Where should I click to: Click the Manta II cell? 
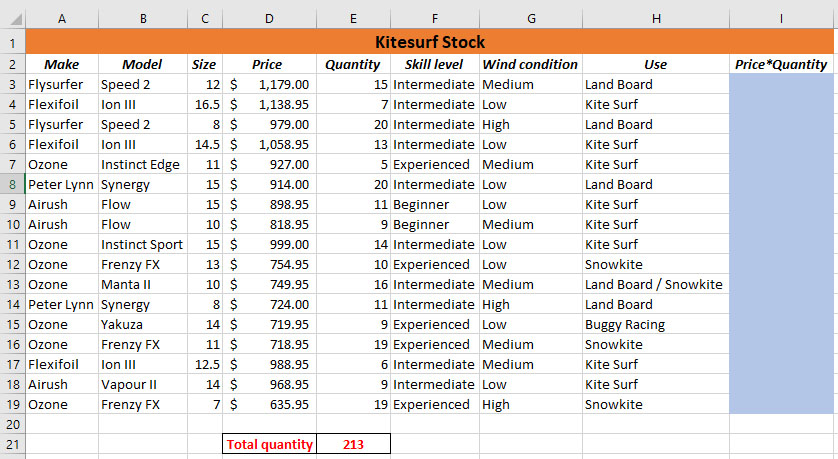coord(143,284)
